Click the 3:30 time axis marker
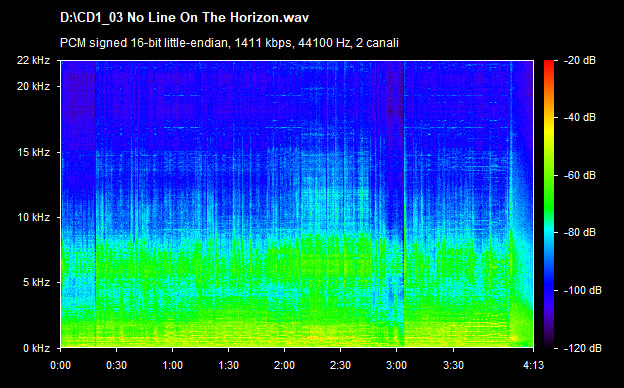The width and height of the screenshot is (624, 388). [x=453, y=365]
